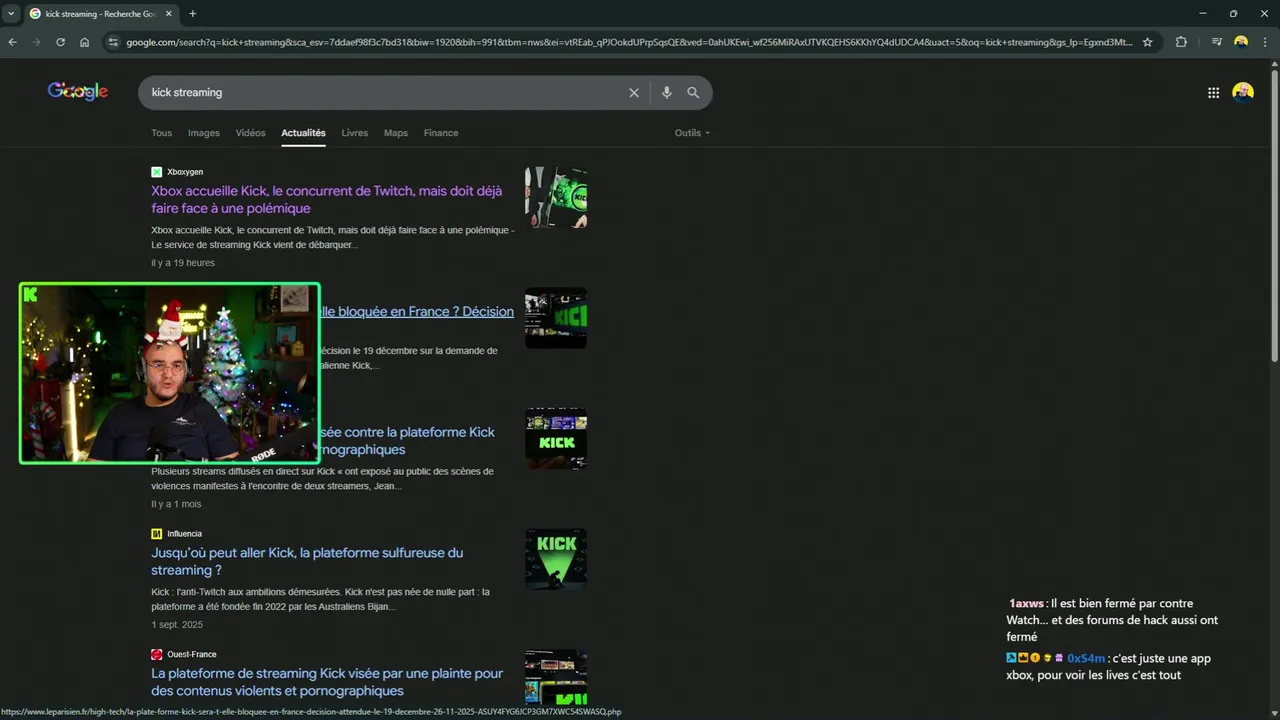
Task: Bookmark this page with the star
Action: 1147,42
